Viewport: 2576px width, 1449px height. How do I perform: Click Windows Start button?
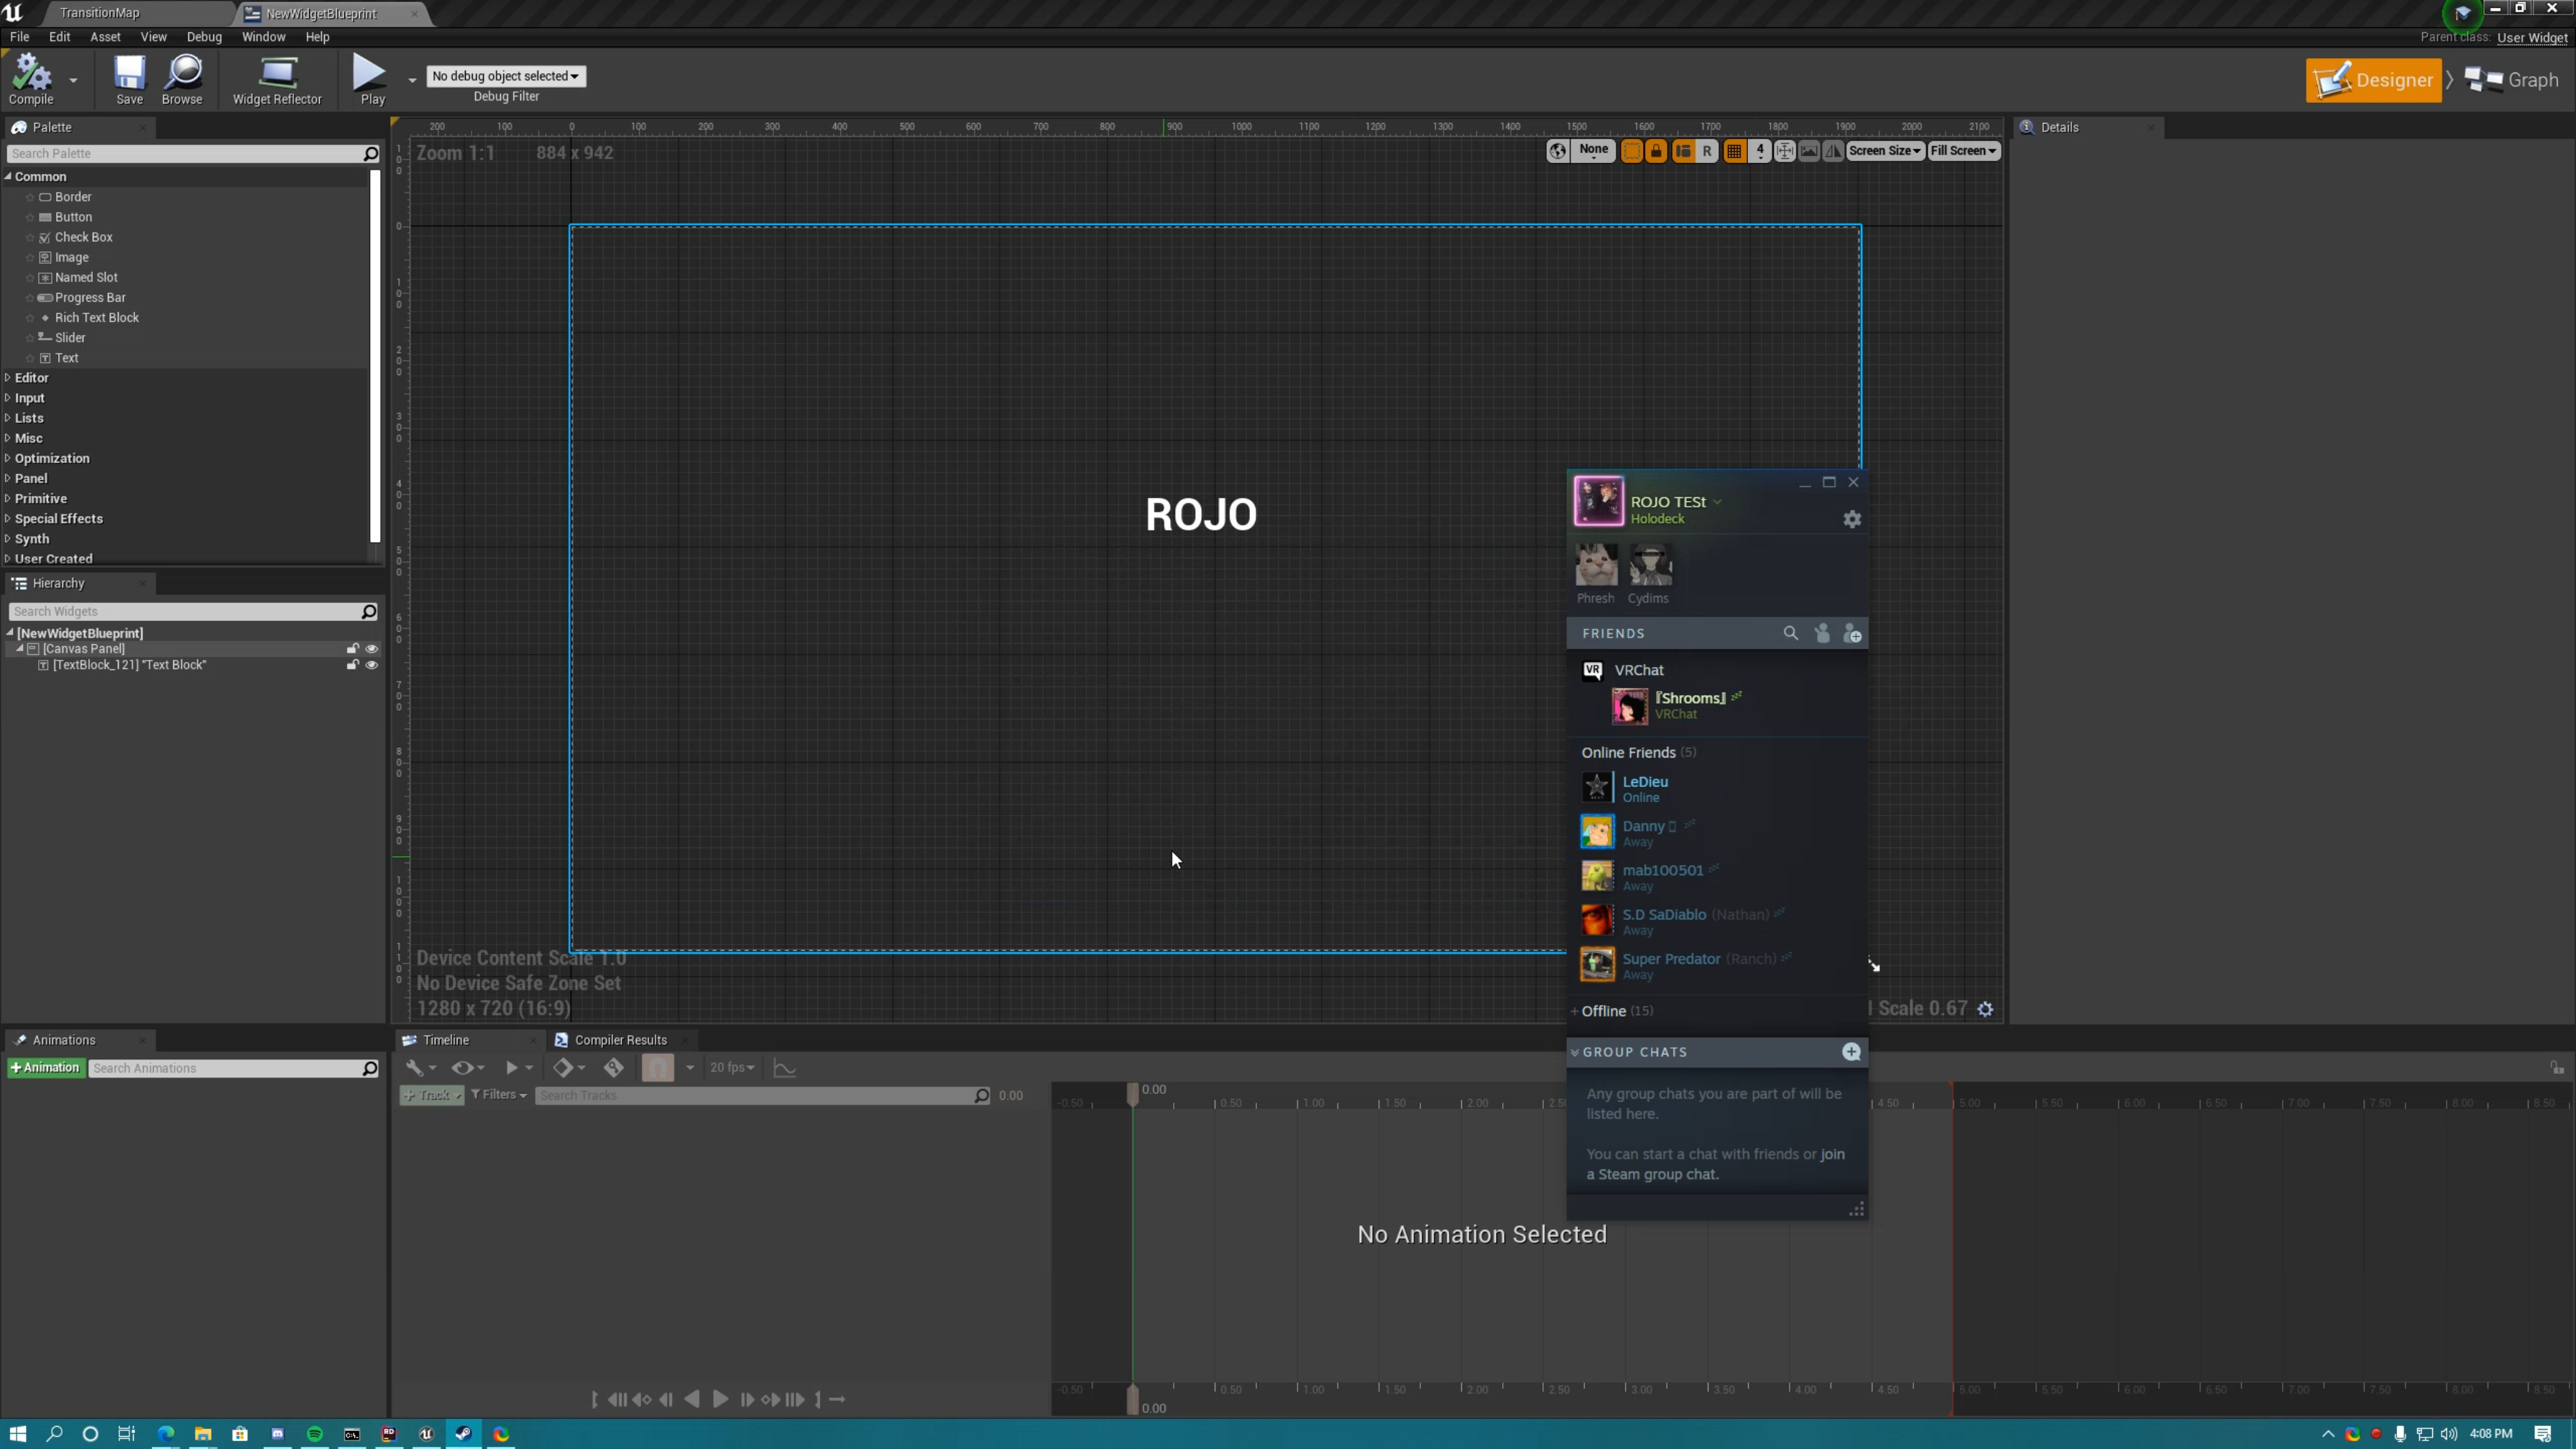pyautogui.click(x=18, y=1434)
